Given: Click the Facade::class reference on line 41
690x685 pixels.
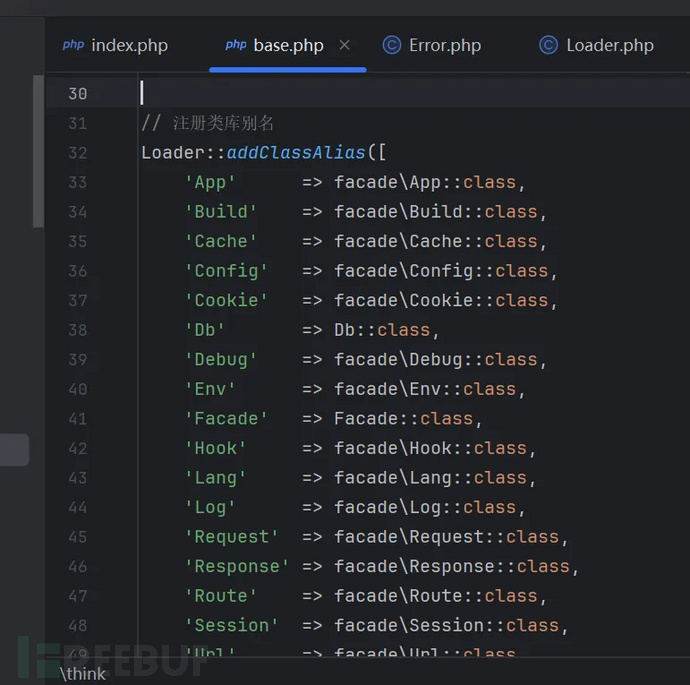Looking at the screenshot, I should pyautogui.click(x=402, y=419).
